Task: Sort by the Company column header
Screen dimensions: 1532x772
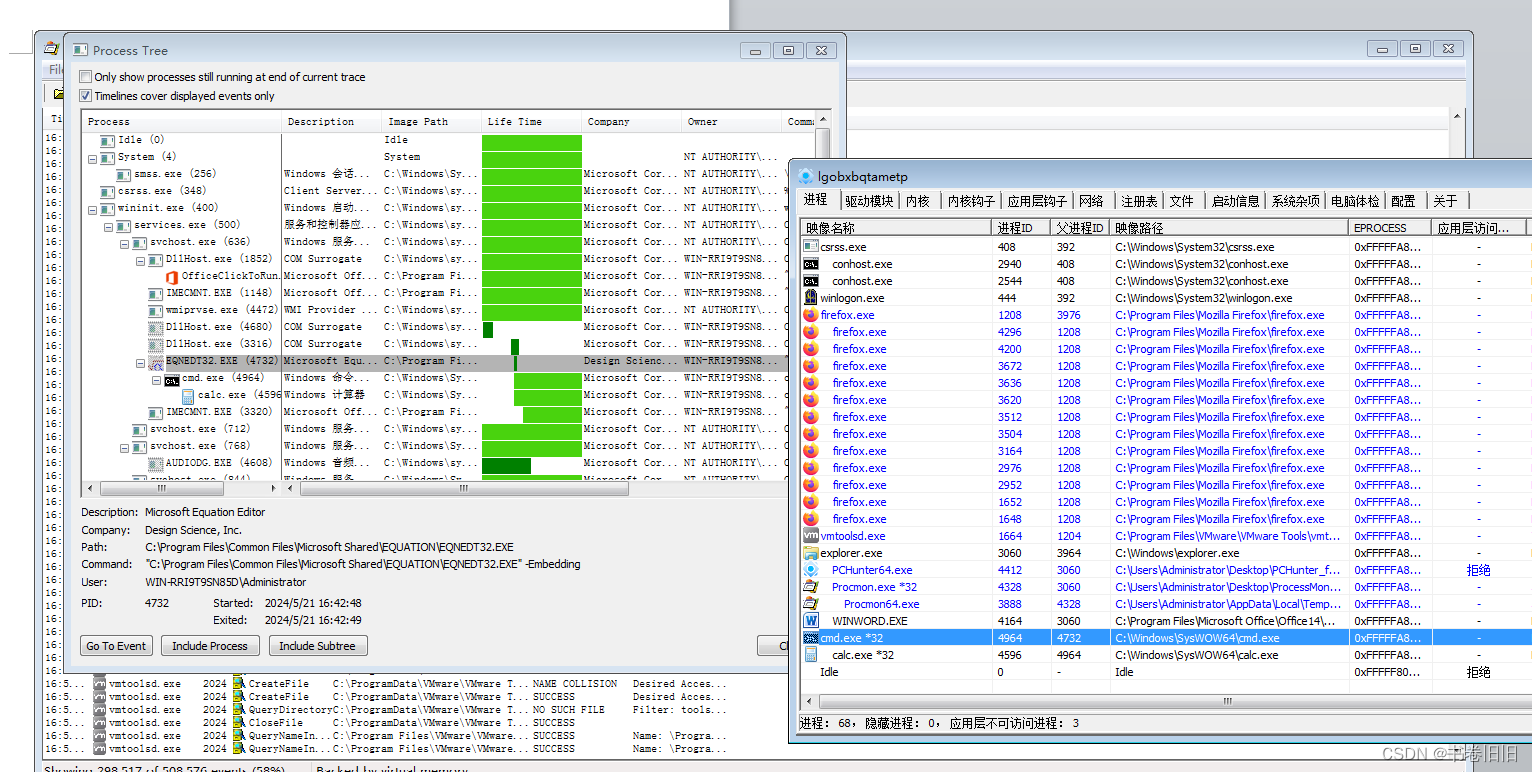Action: [632, 122]
